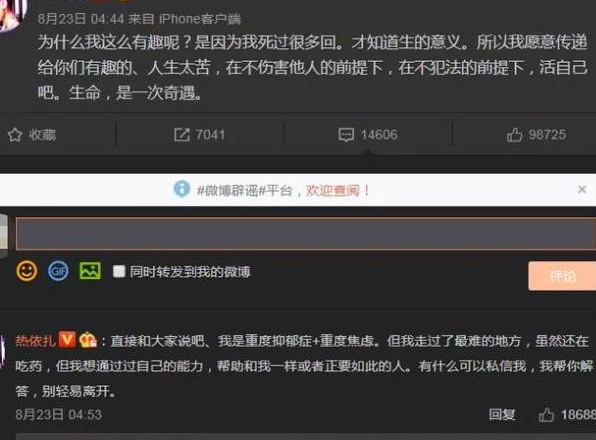Click the repost icon showing 7041
596x440 pixels.
(x=181, y=135)
